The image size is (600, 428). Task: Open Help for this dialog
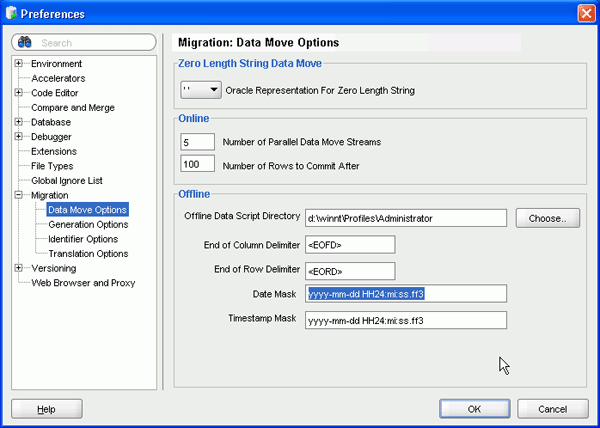[46, 409]
